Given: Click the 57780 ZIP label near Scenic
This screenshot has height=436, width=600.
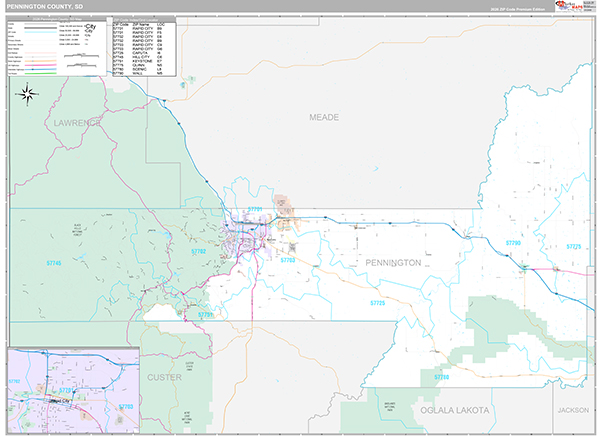Looking at the screenshot, I should coord(441,378).
